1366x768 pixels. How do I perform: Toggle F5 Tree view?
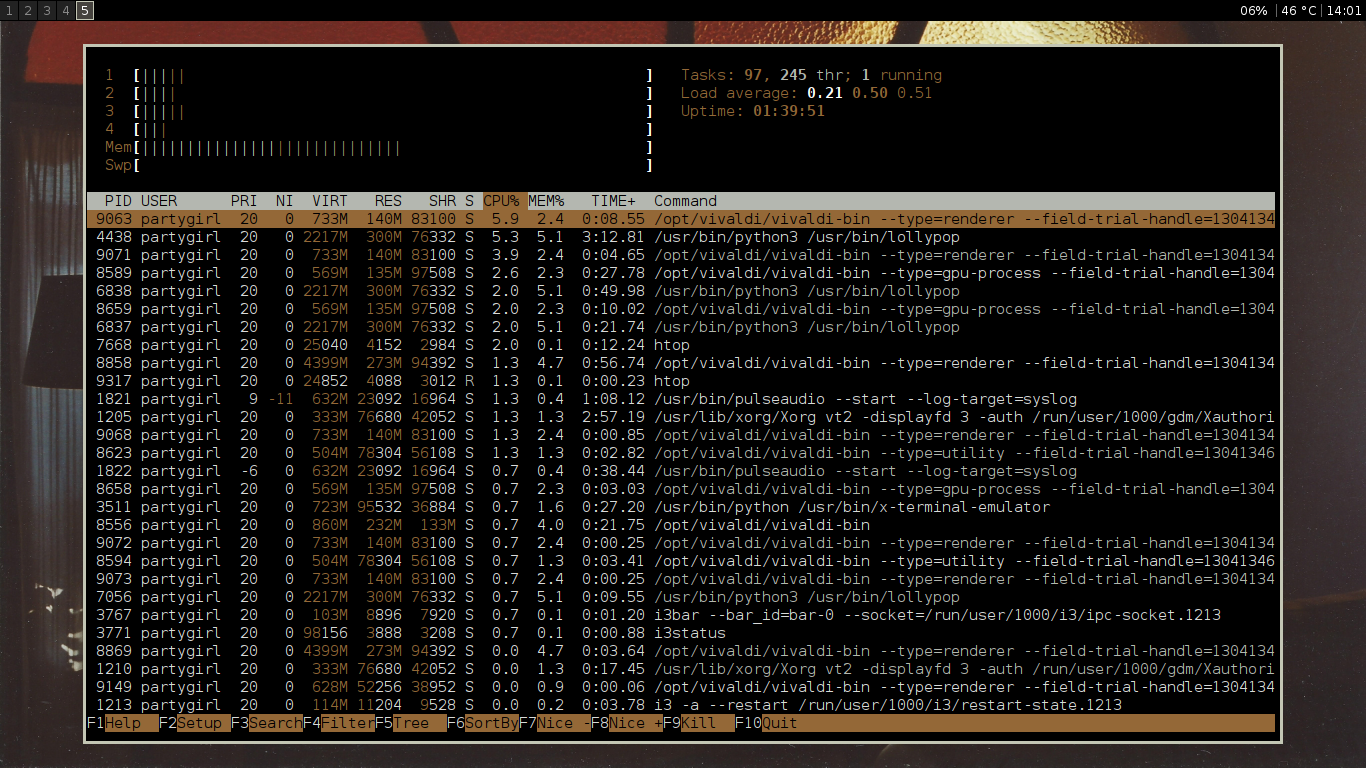(x=410, y=723)
